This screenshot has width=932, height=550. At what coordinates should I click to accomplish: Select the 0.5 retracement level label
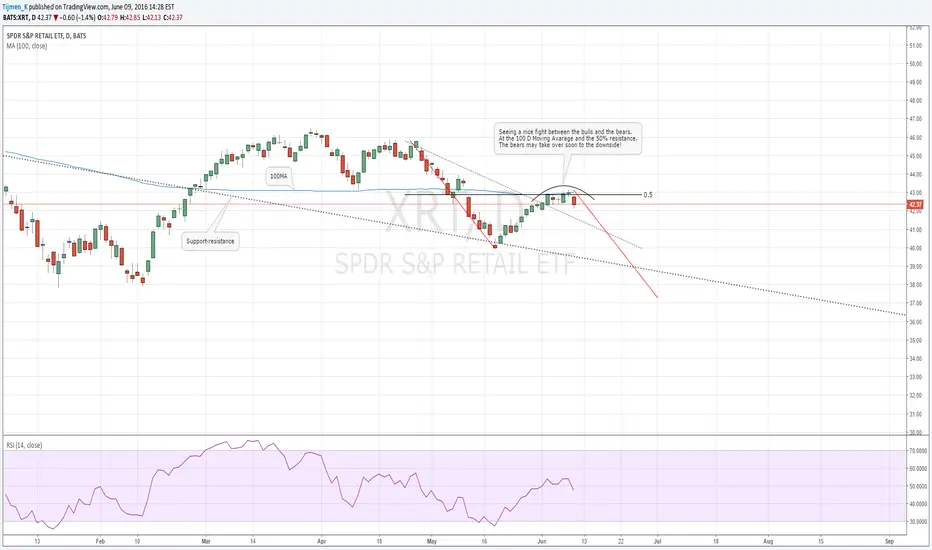(x=648, y=194)
